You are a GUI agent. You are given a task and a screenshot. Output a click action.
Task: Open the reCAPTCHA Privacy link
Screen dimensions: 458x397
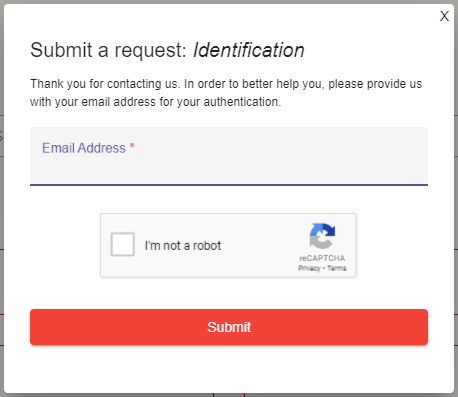click(309, 268)
